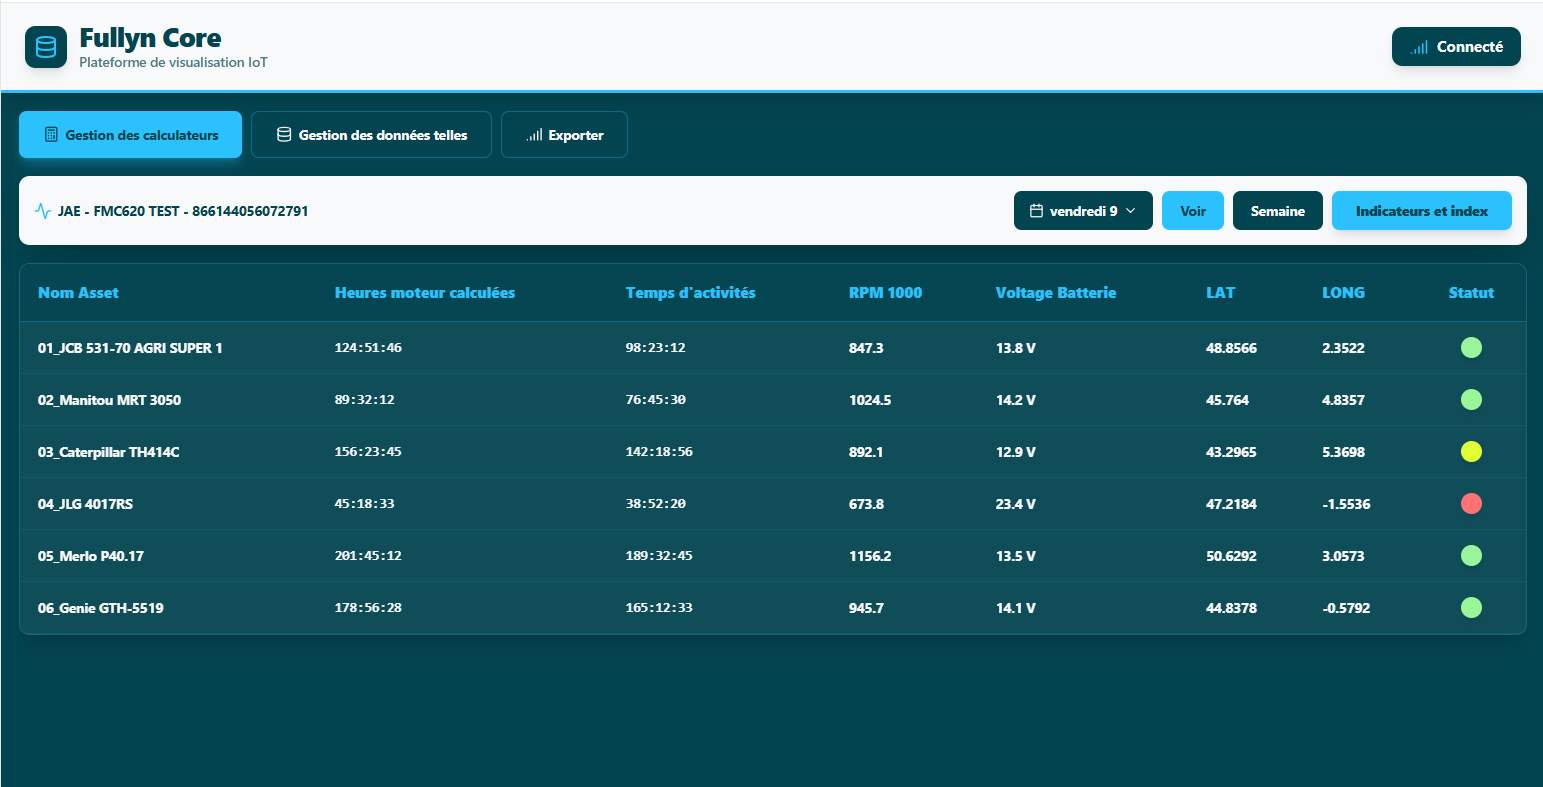This screenshot has height=787, width=1543.
Task: Click engine hours value 178:56:28
Action: coord(368,608)
